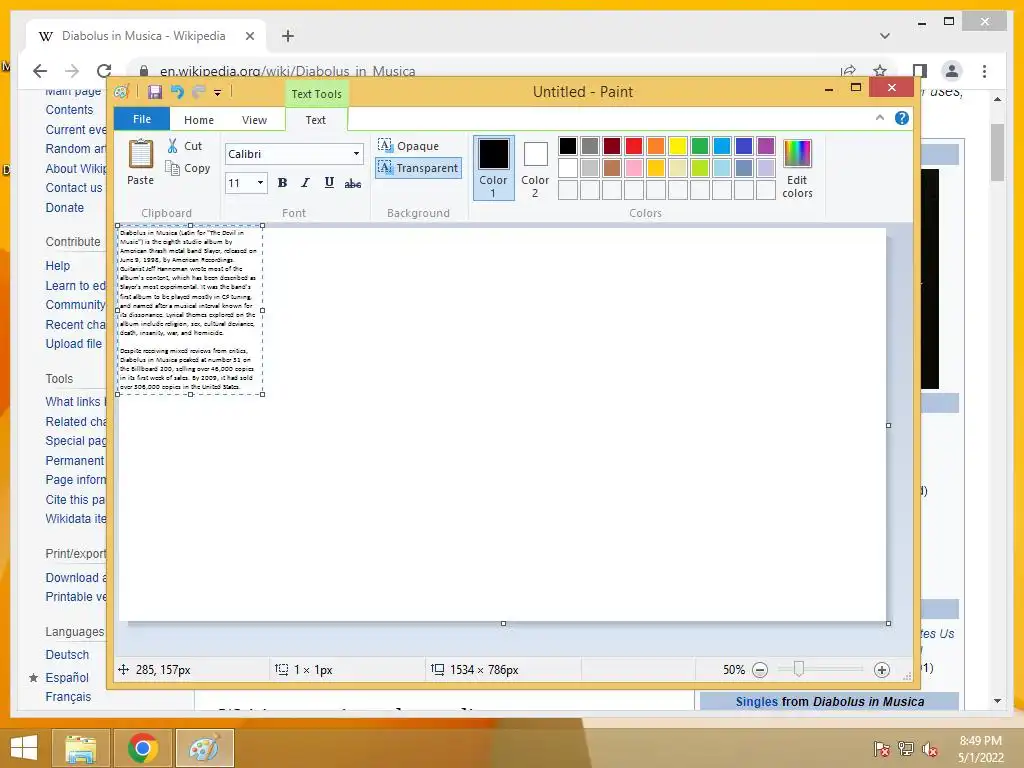This screenshot has height=768, width=1024.
Task: Open the File menu in Paint
Action: coord(142,119)
